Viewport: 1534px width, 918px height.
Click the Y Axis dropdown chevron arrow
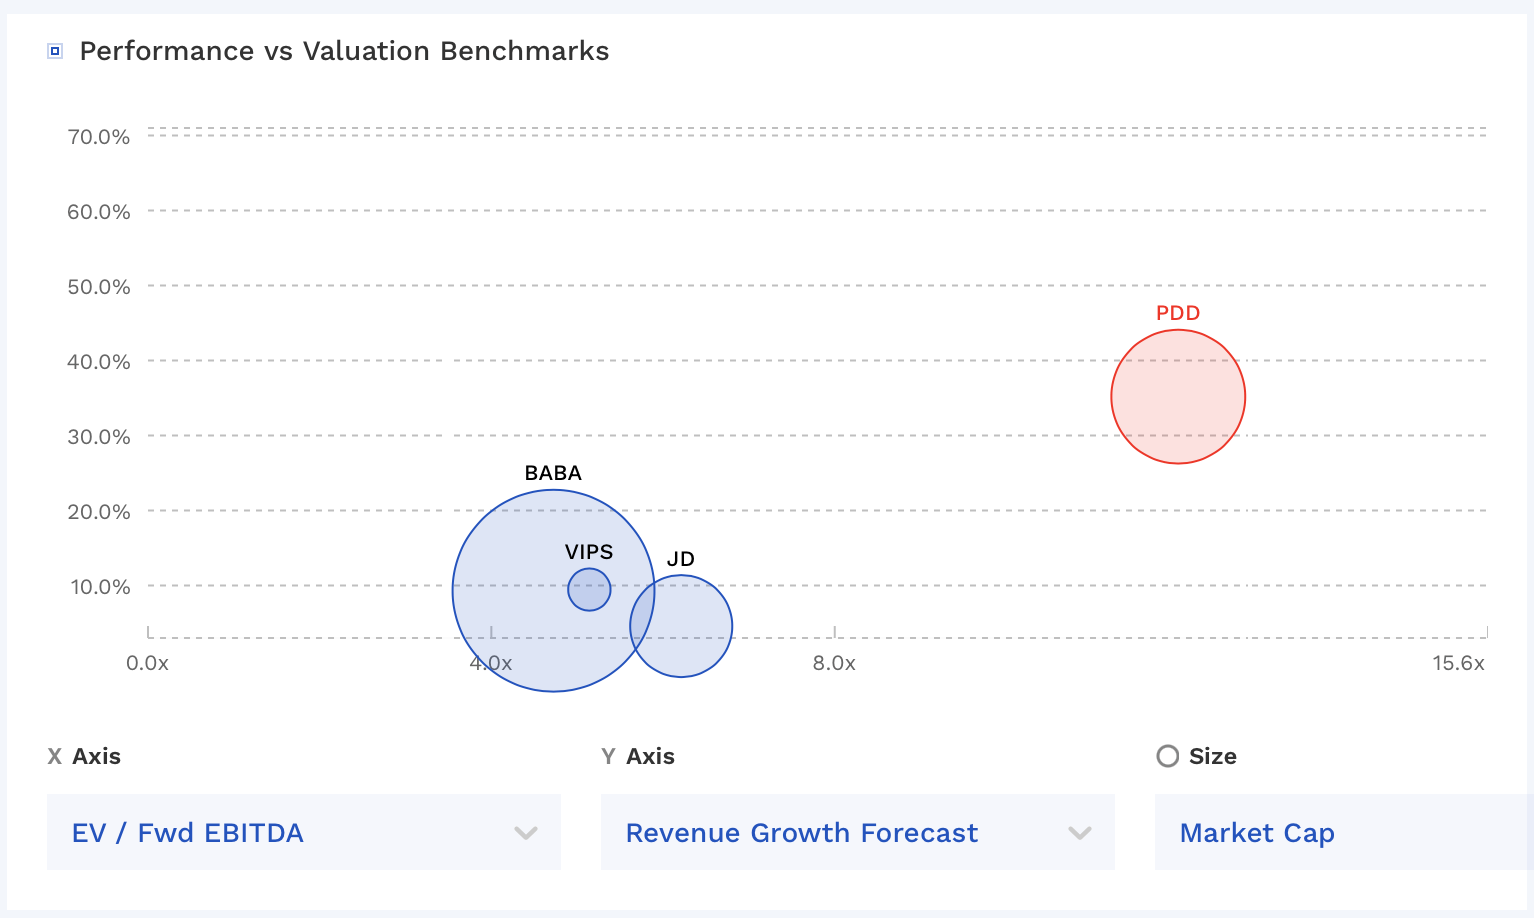tap(1080, 833)
